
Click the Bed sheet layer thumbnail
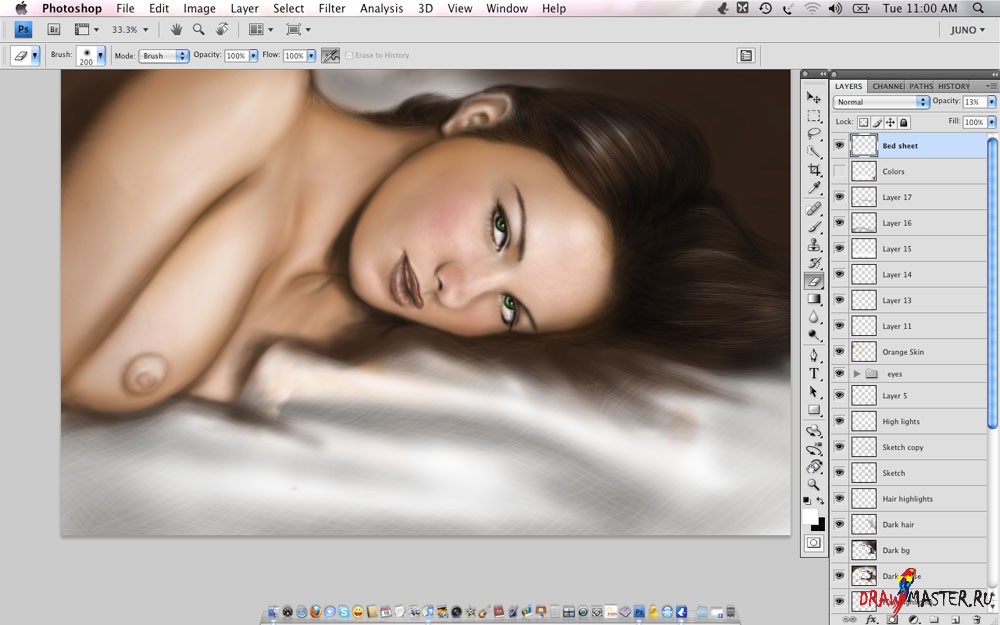point(864,145)
